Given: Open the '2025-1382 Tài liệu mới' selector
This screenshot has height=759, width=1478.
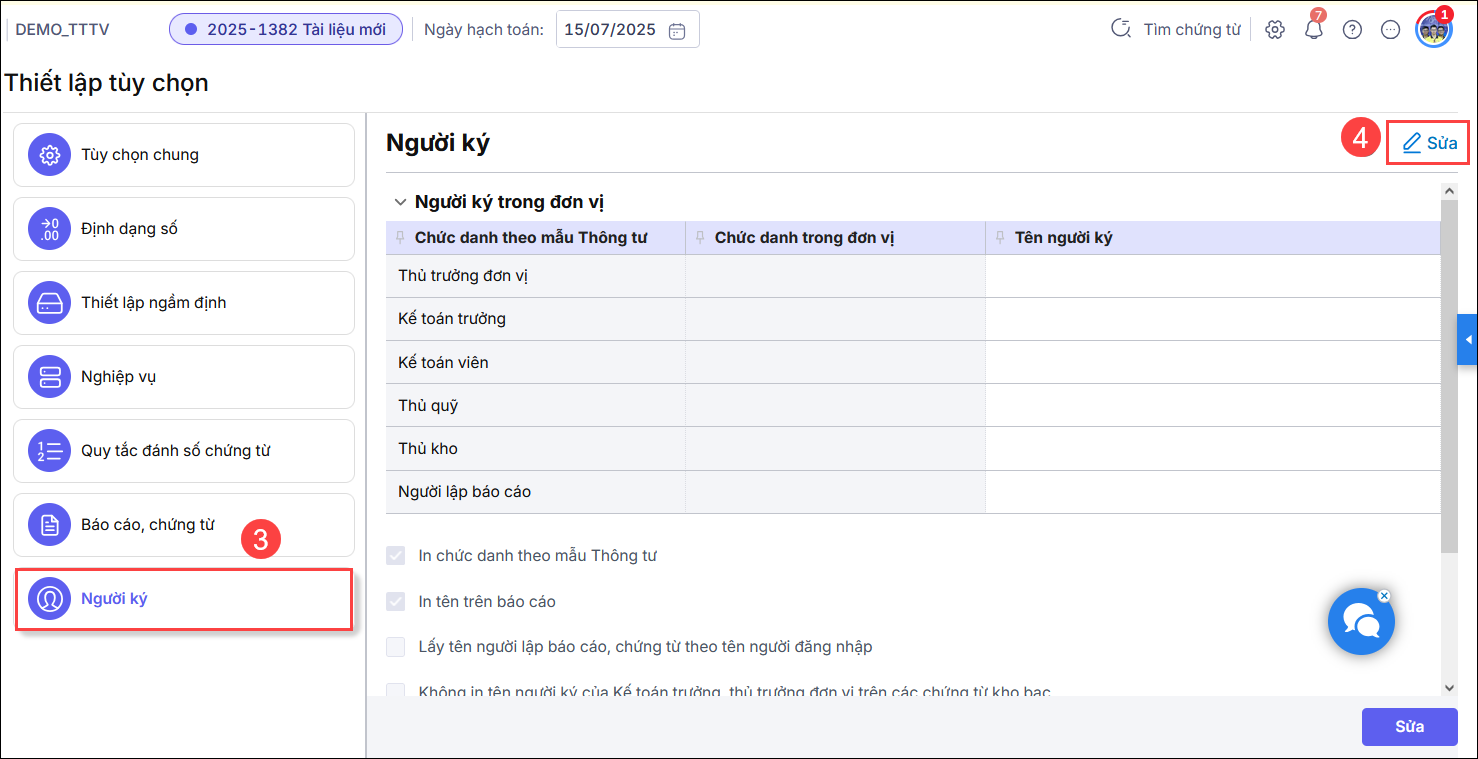Looking at the screenshot, I should 286,30.
